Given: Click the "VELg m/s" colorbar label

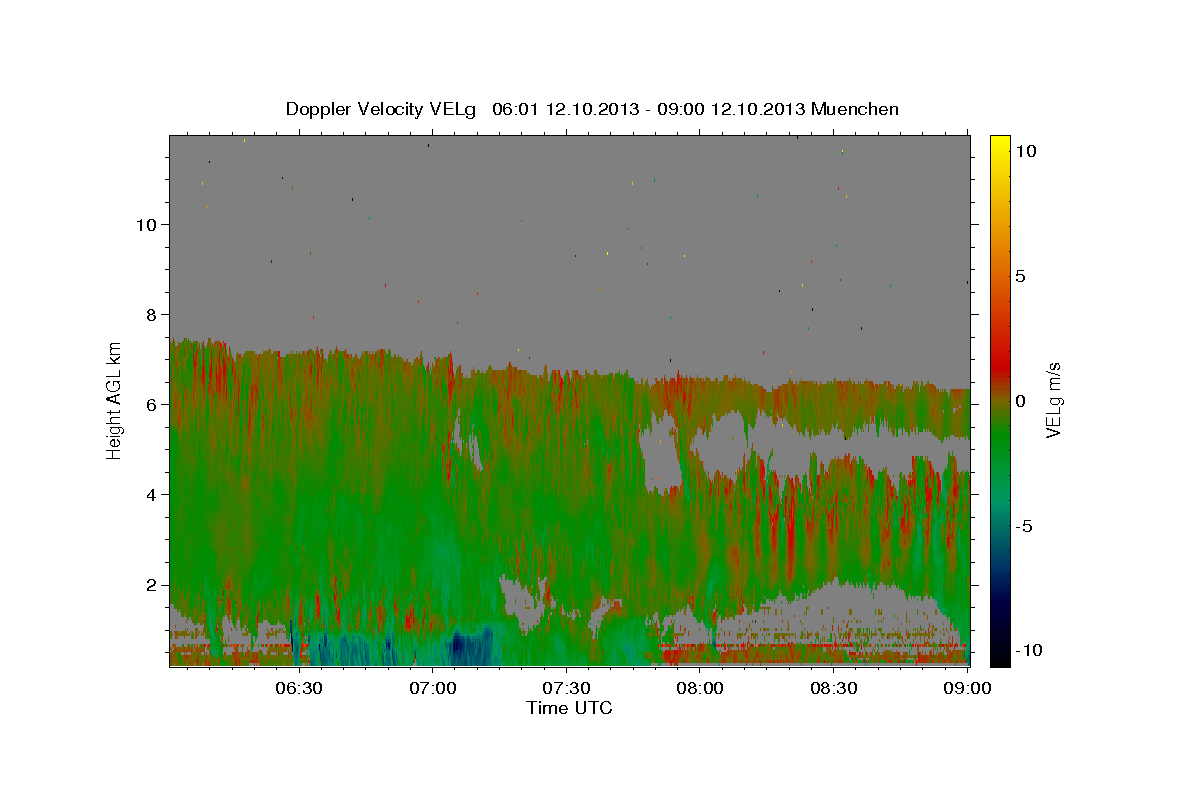Looking at the screenshot, I should pyautogui.click(x=1053, y=399).
